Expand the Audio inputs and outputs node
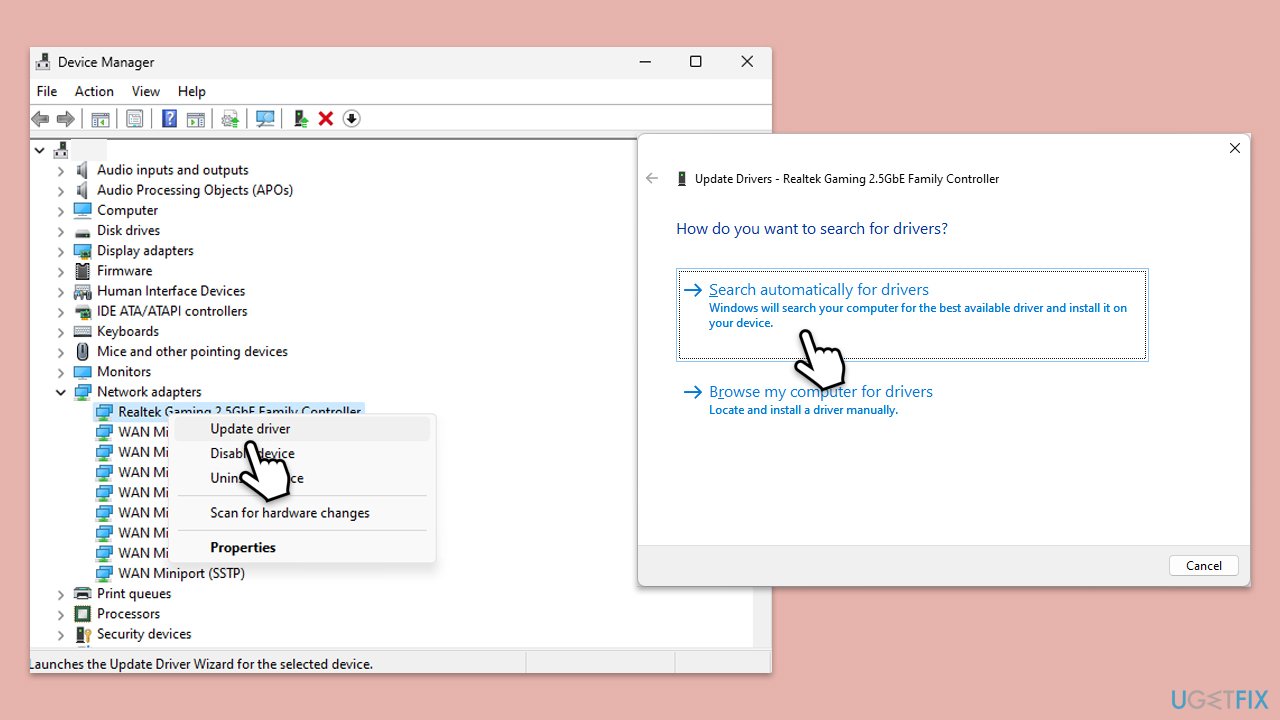The image size is (1280, 720). click(61, 170)
